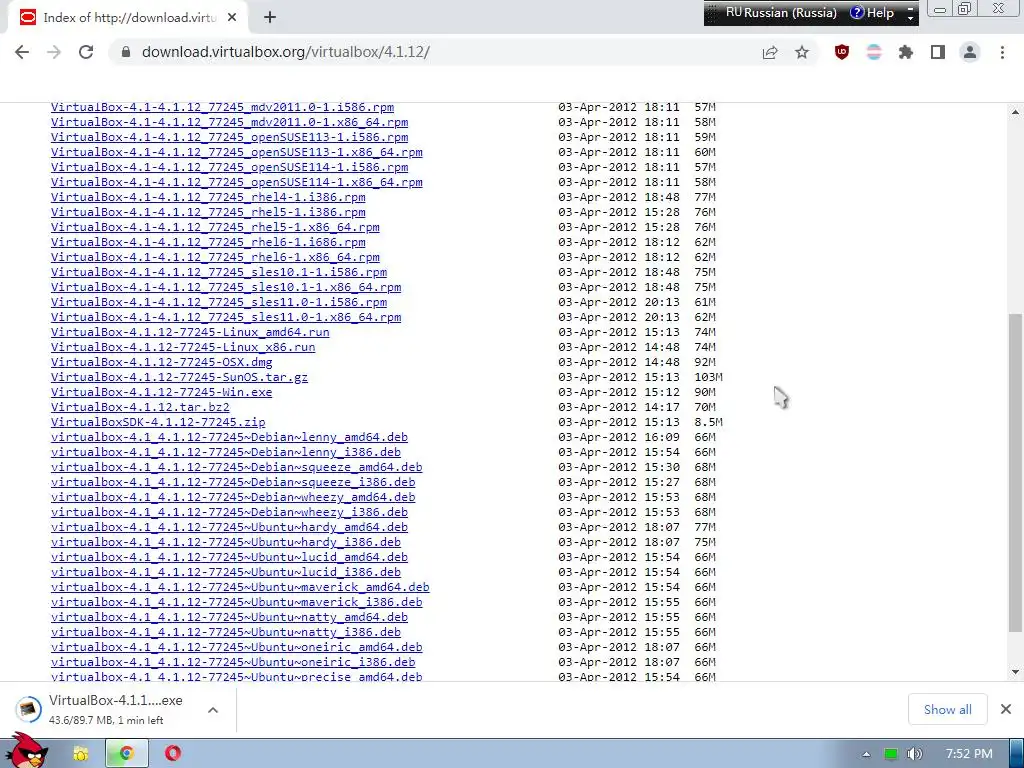Download VirtualBox-4.1.12-77245-Linux_x86.run
The width and height of the screenshot is (1024, 768).
183,347
